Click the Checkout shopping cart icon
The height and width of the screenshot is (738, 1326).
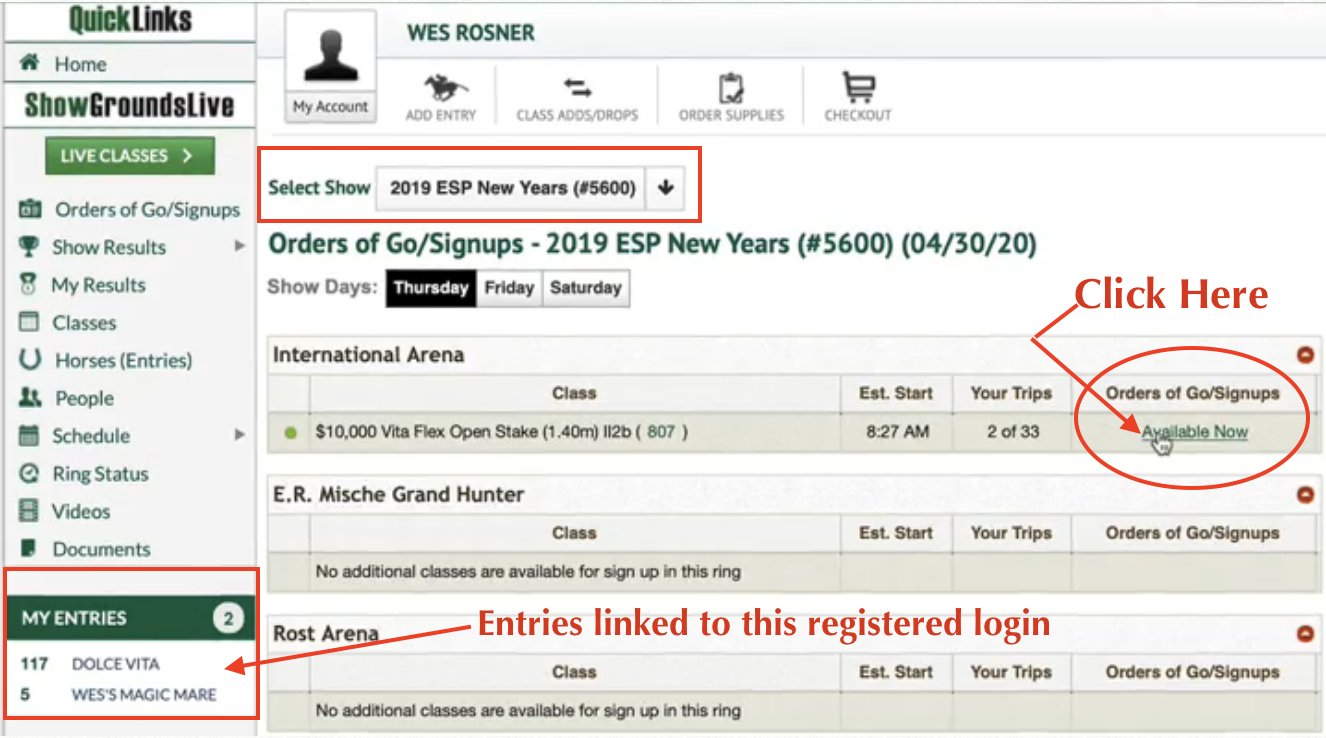857,87
